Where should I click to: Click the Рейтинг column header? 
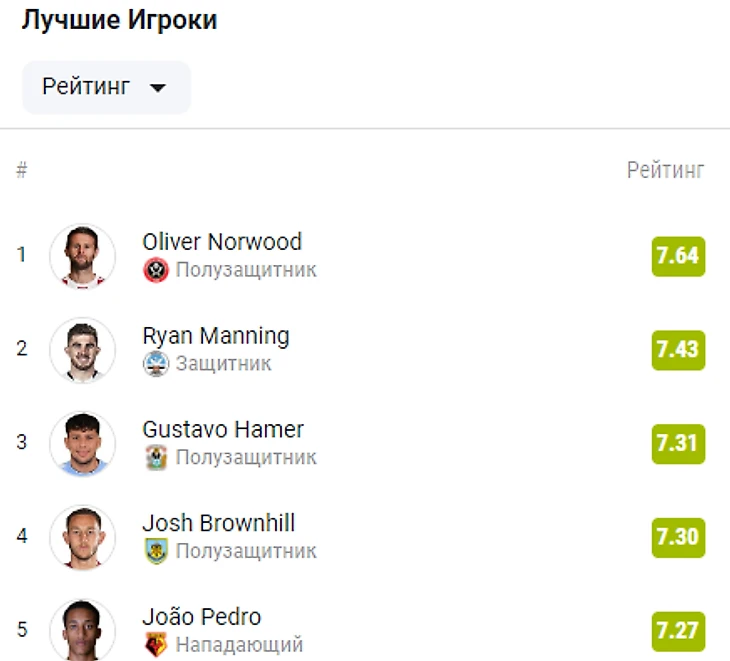666,170
